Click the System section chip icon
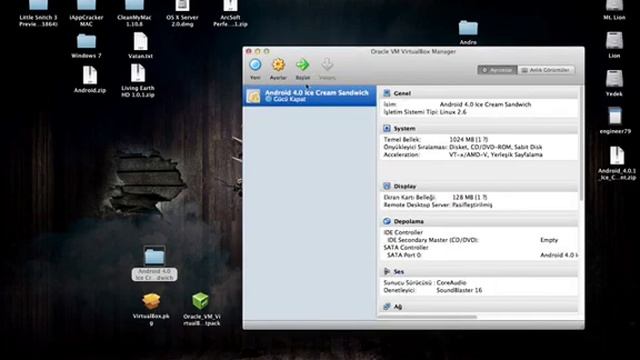 pyautogui.click(x=387, y=128)
